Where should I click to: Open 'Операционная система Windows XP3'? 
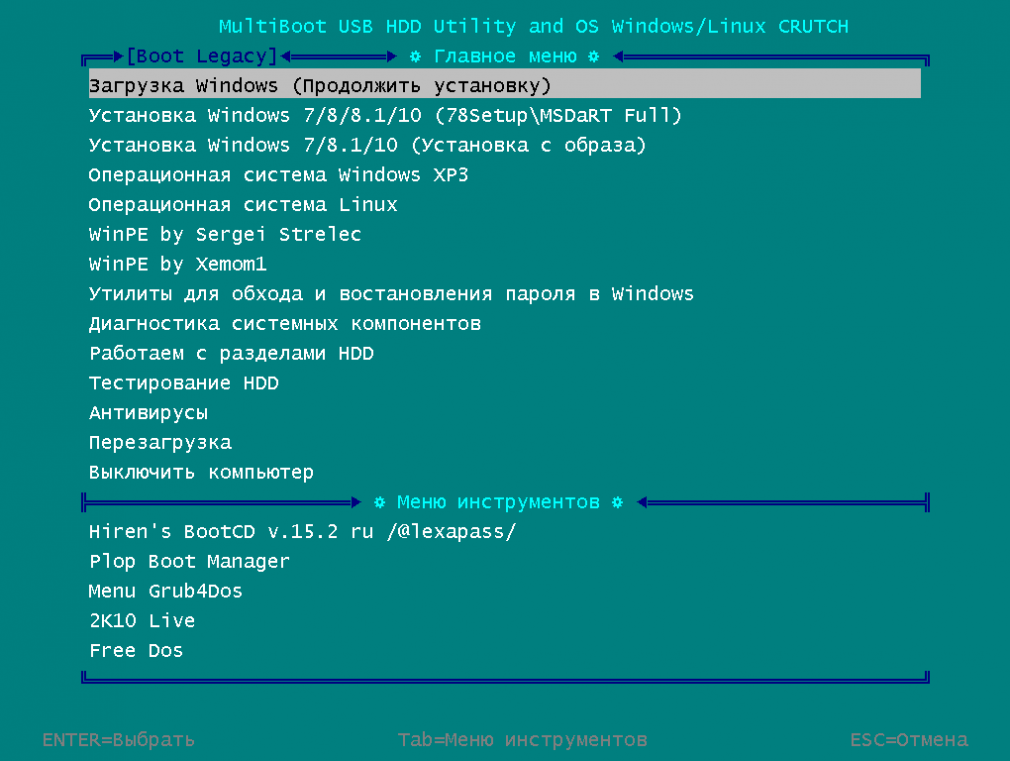(x=278, y=175)
